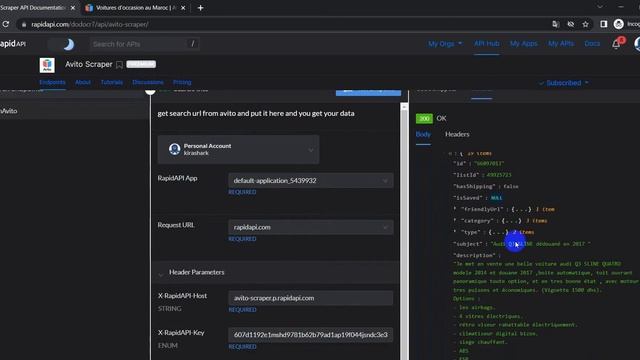This screenshot has height=360, width=640.
Task: Click the Incognito profile icon
Action: click(x=619, y=24)
